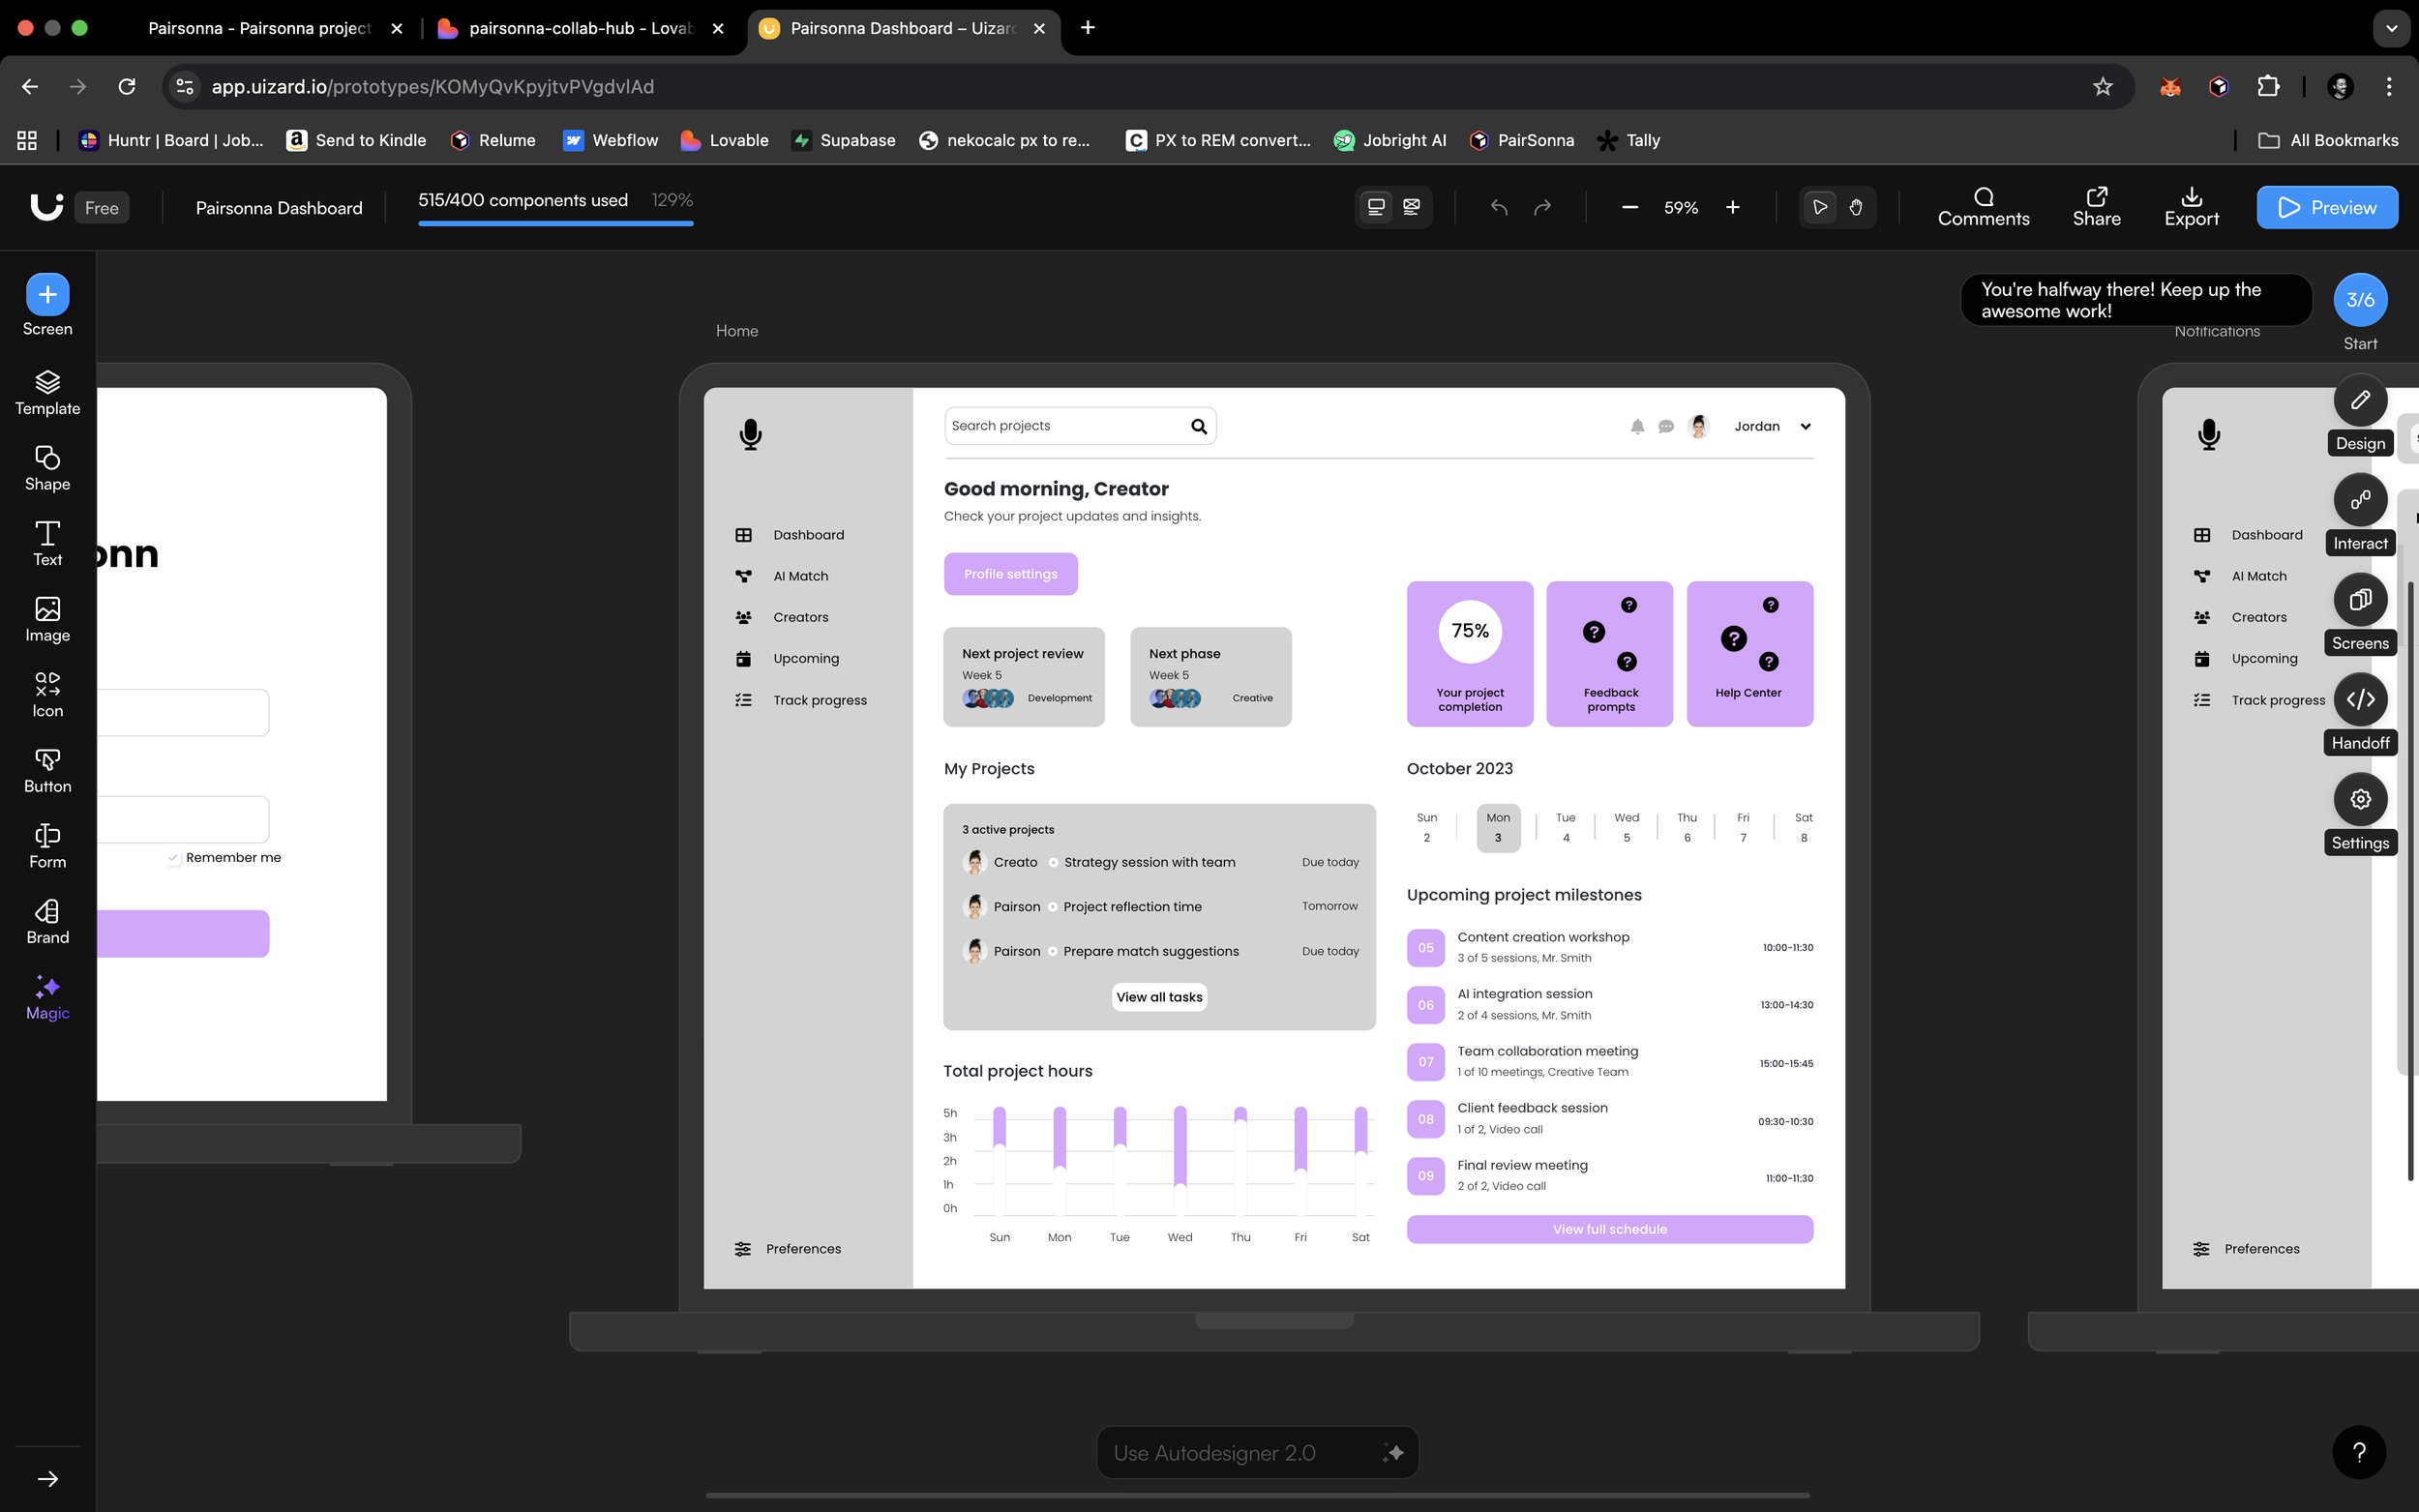Click the undo arrow in toolbar
This screenshot has width=2419, height=1512.
(1498, 207)
